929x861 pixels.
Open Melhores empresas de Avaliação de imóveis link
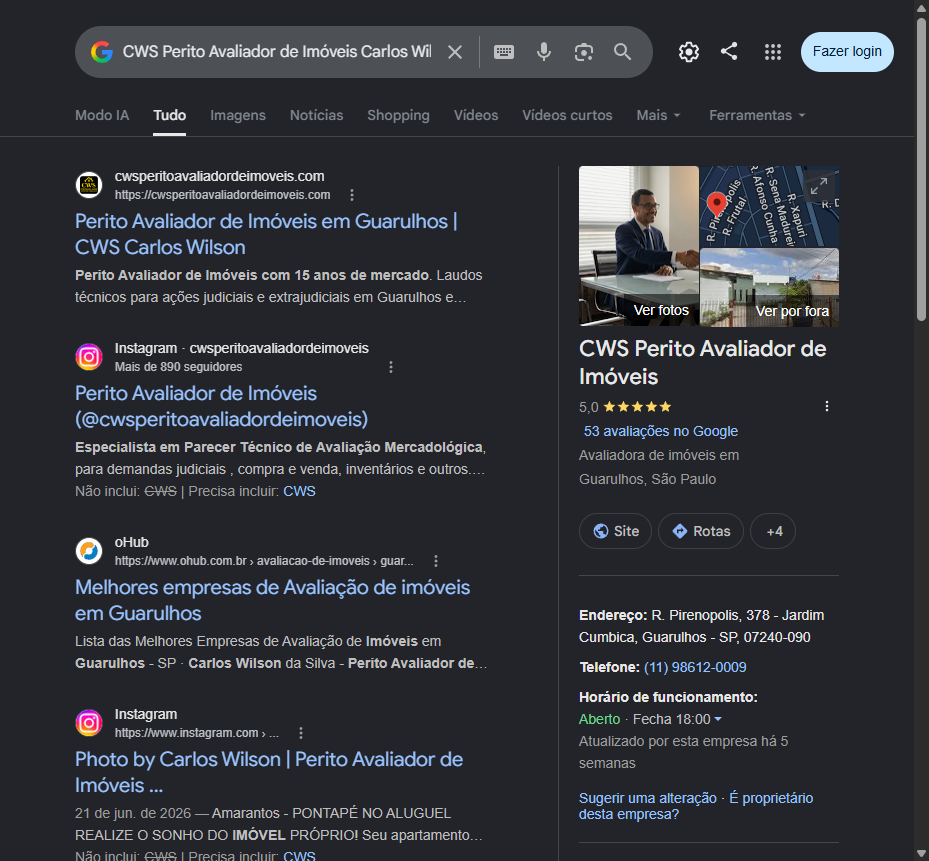tap(273, 600)
